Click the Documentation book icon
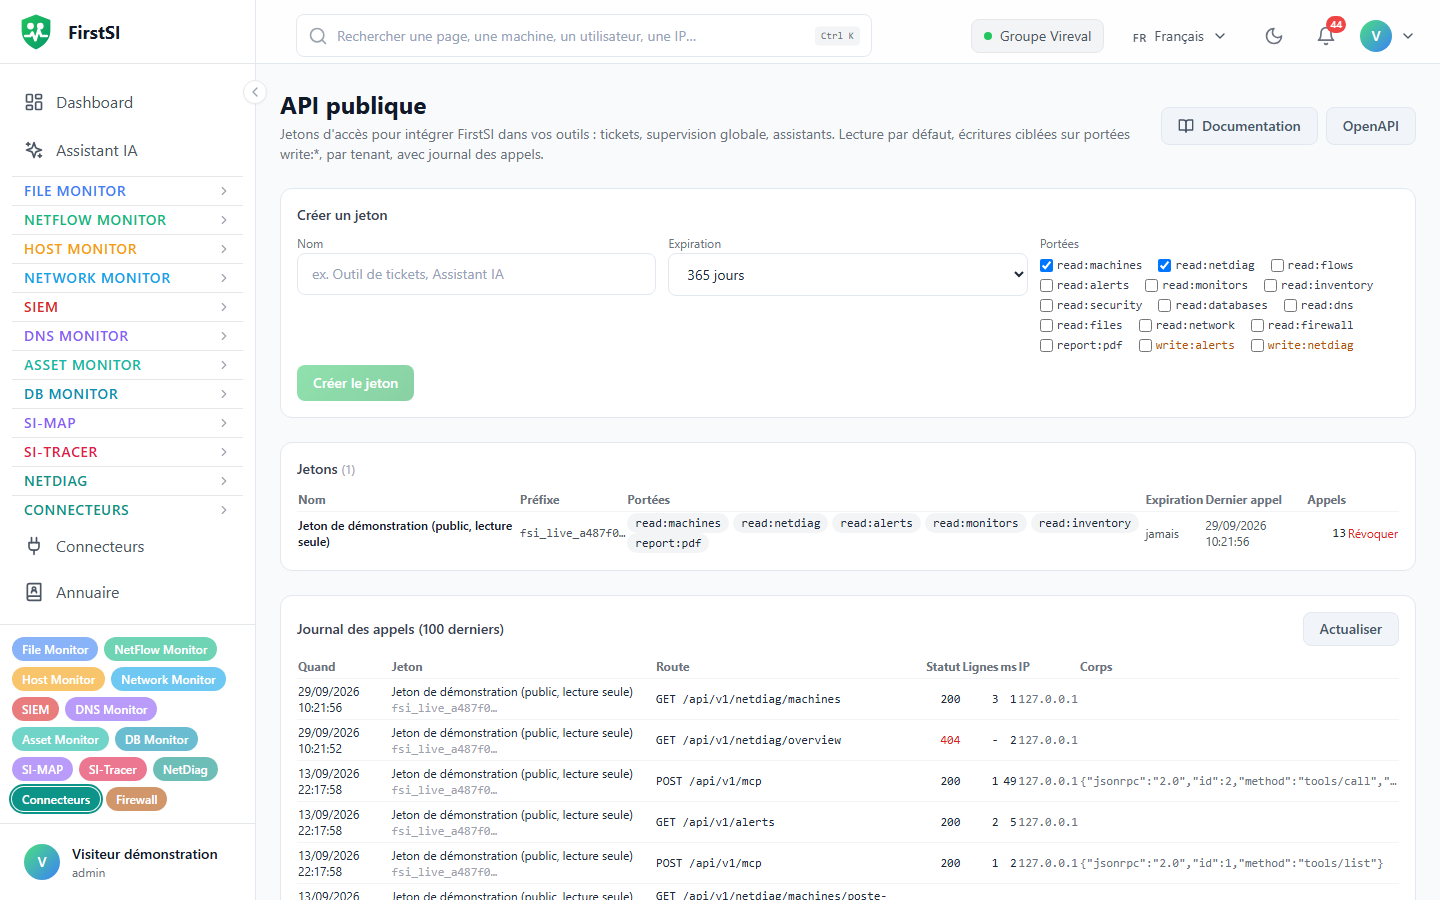The height and width of the screenshot is (900, 1440). (x=1186, y=126)
